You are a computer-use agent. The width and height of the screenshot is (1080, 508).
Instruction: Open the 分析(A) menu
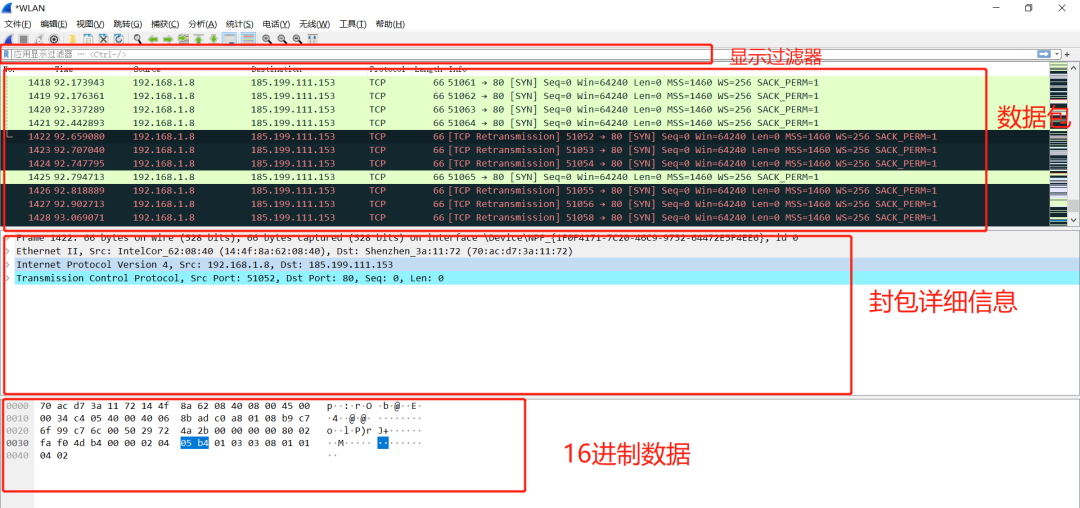pos(202,24)
